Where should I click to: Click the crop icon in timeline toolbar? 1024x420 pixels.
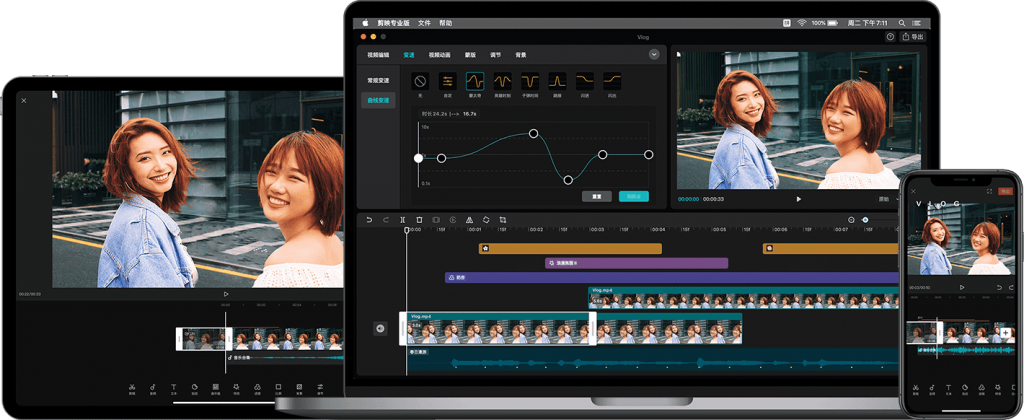click(503, 220)
